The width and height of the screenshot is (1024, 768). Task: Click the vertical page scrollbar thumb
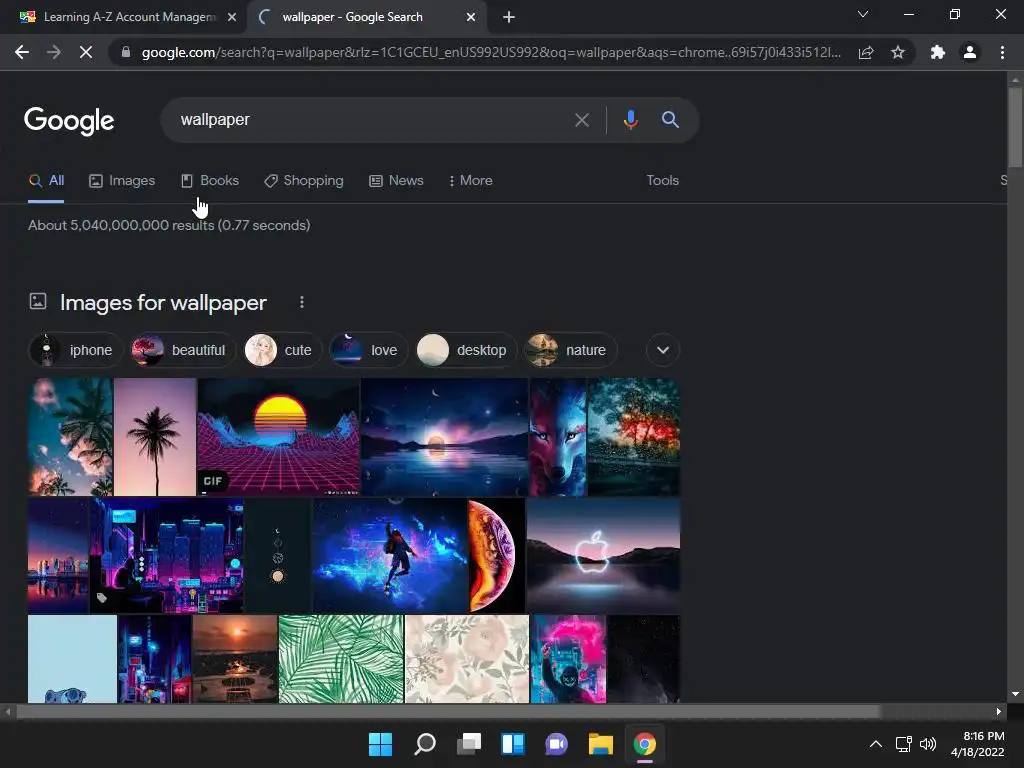point(1015,127)
